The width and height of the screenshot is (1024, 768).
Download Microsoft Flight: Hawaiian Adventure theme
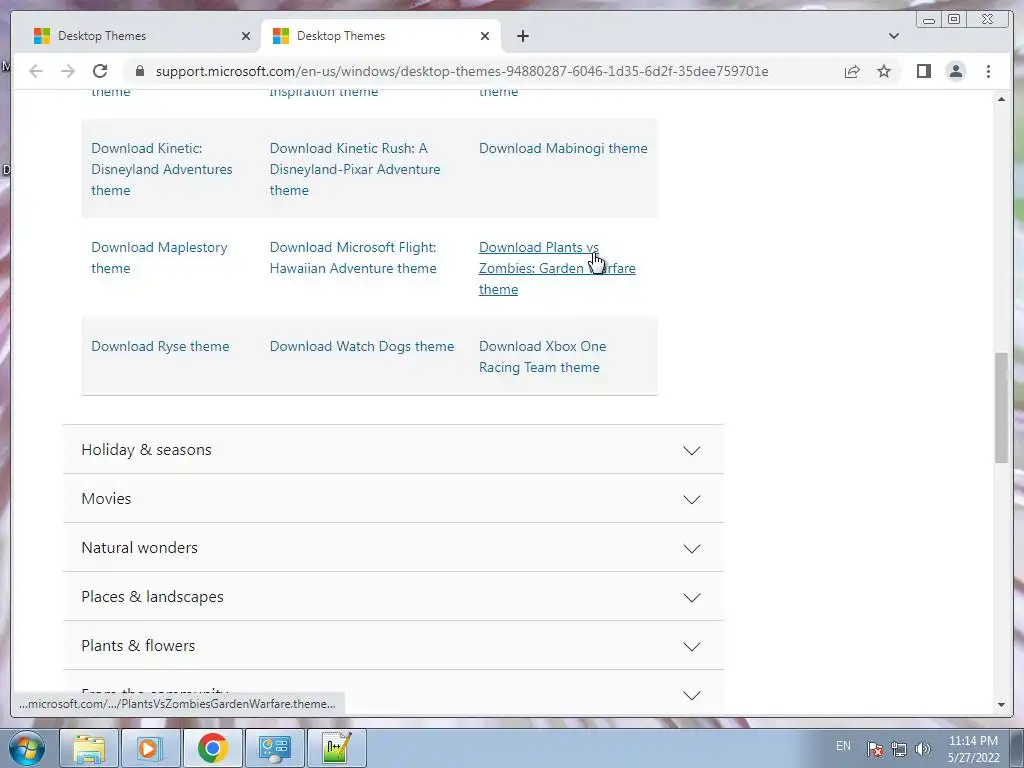[353, 258]
